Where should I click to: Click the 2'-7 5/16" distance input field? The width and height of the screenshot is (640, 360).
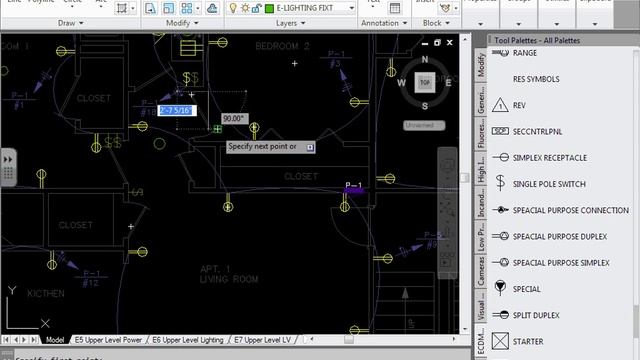tap(177, 110)
